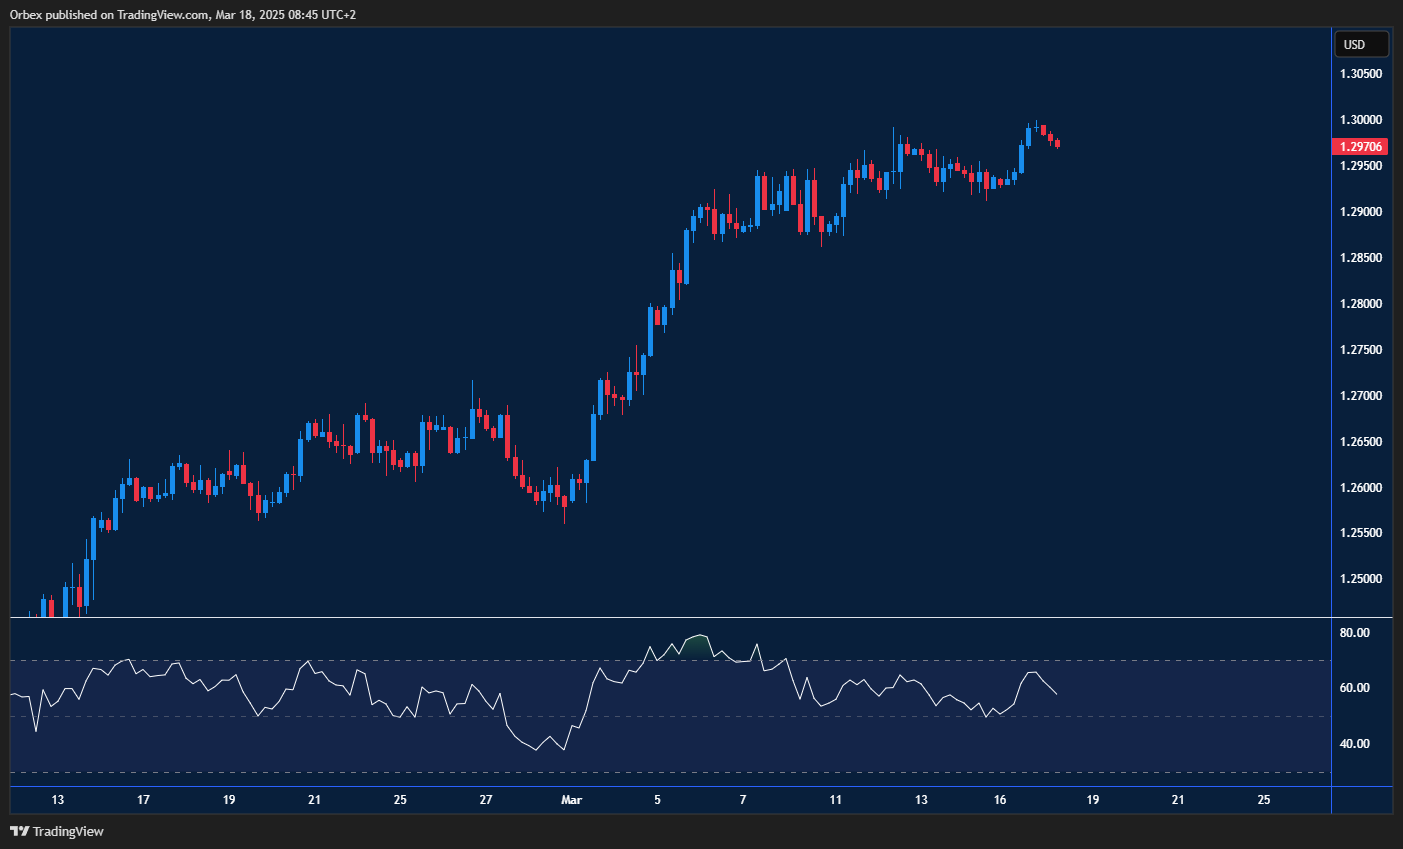Image resolution: width=1403 pixels, height=849 pixels.
Task: Click the 80.00 label on RSI scale
Action: coord(1354,633)
